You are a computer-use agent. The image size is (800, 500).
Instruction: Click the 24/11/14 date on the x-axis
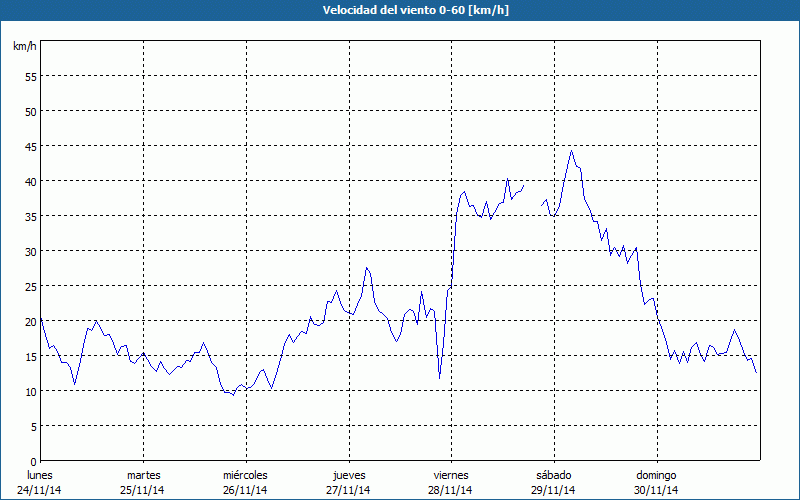point(39,490)
